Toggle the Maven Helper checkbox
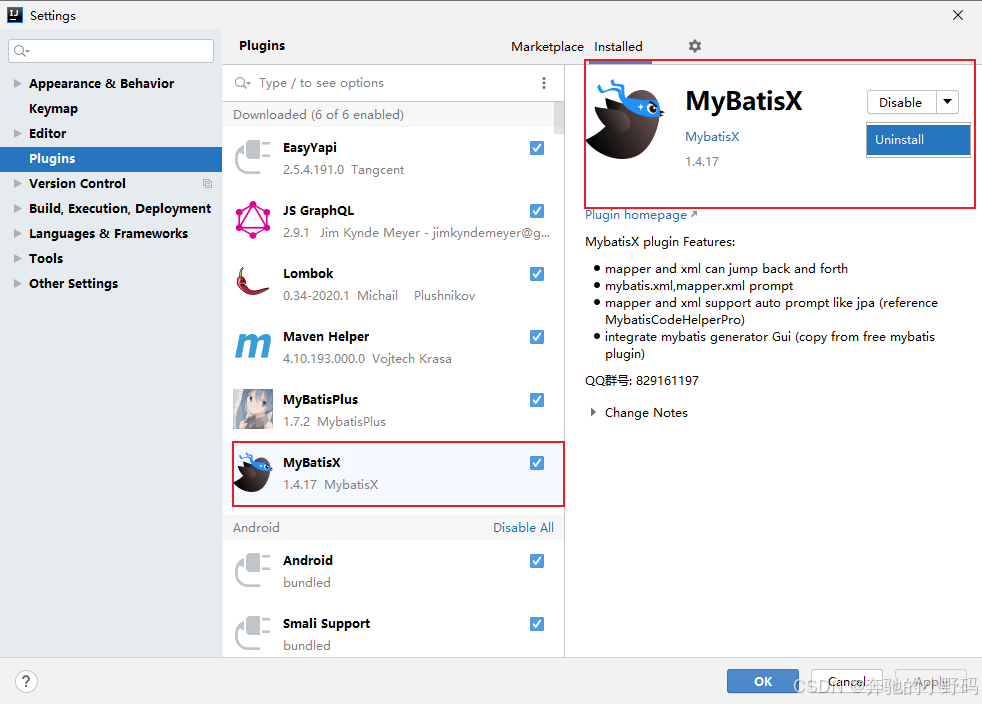The width and height of the screenshot is (982, 704). click(x=537, y=337)
